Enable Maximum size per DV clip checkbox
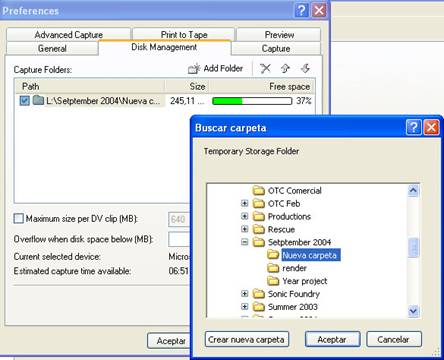This screenshot has height=360, width=444. tap(19, 219)
